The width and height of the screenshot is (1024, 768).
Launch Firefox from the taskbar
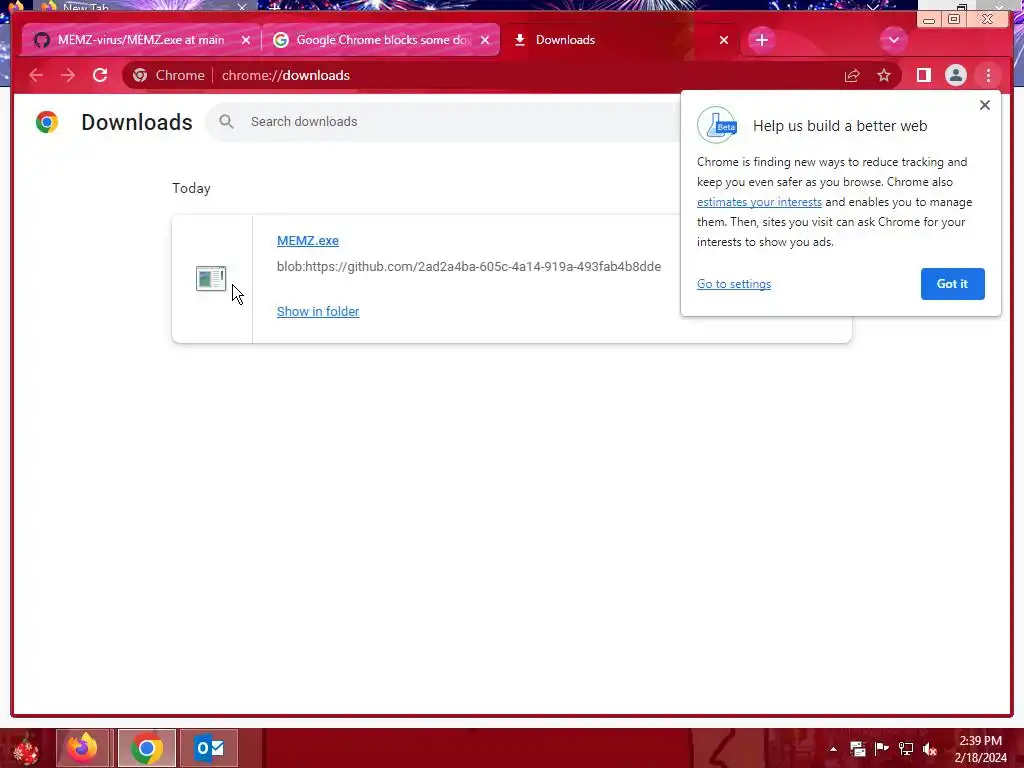pyautogui.click(x=84, y=748)
